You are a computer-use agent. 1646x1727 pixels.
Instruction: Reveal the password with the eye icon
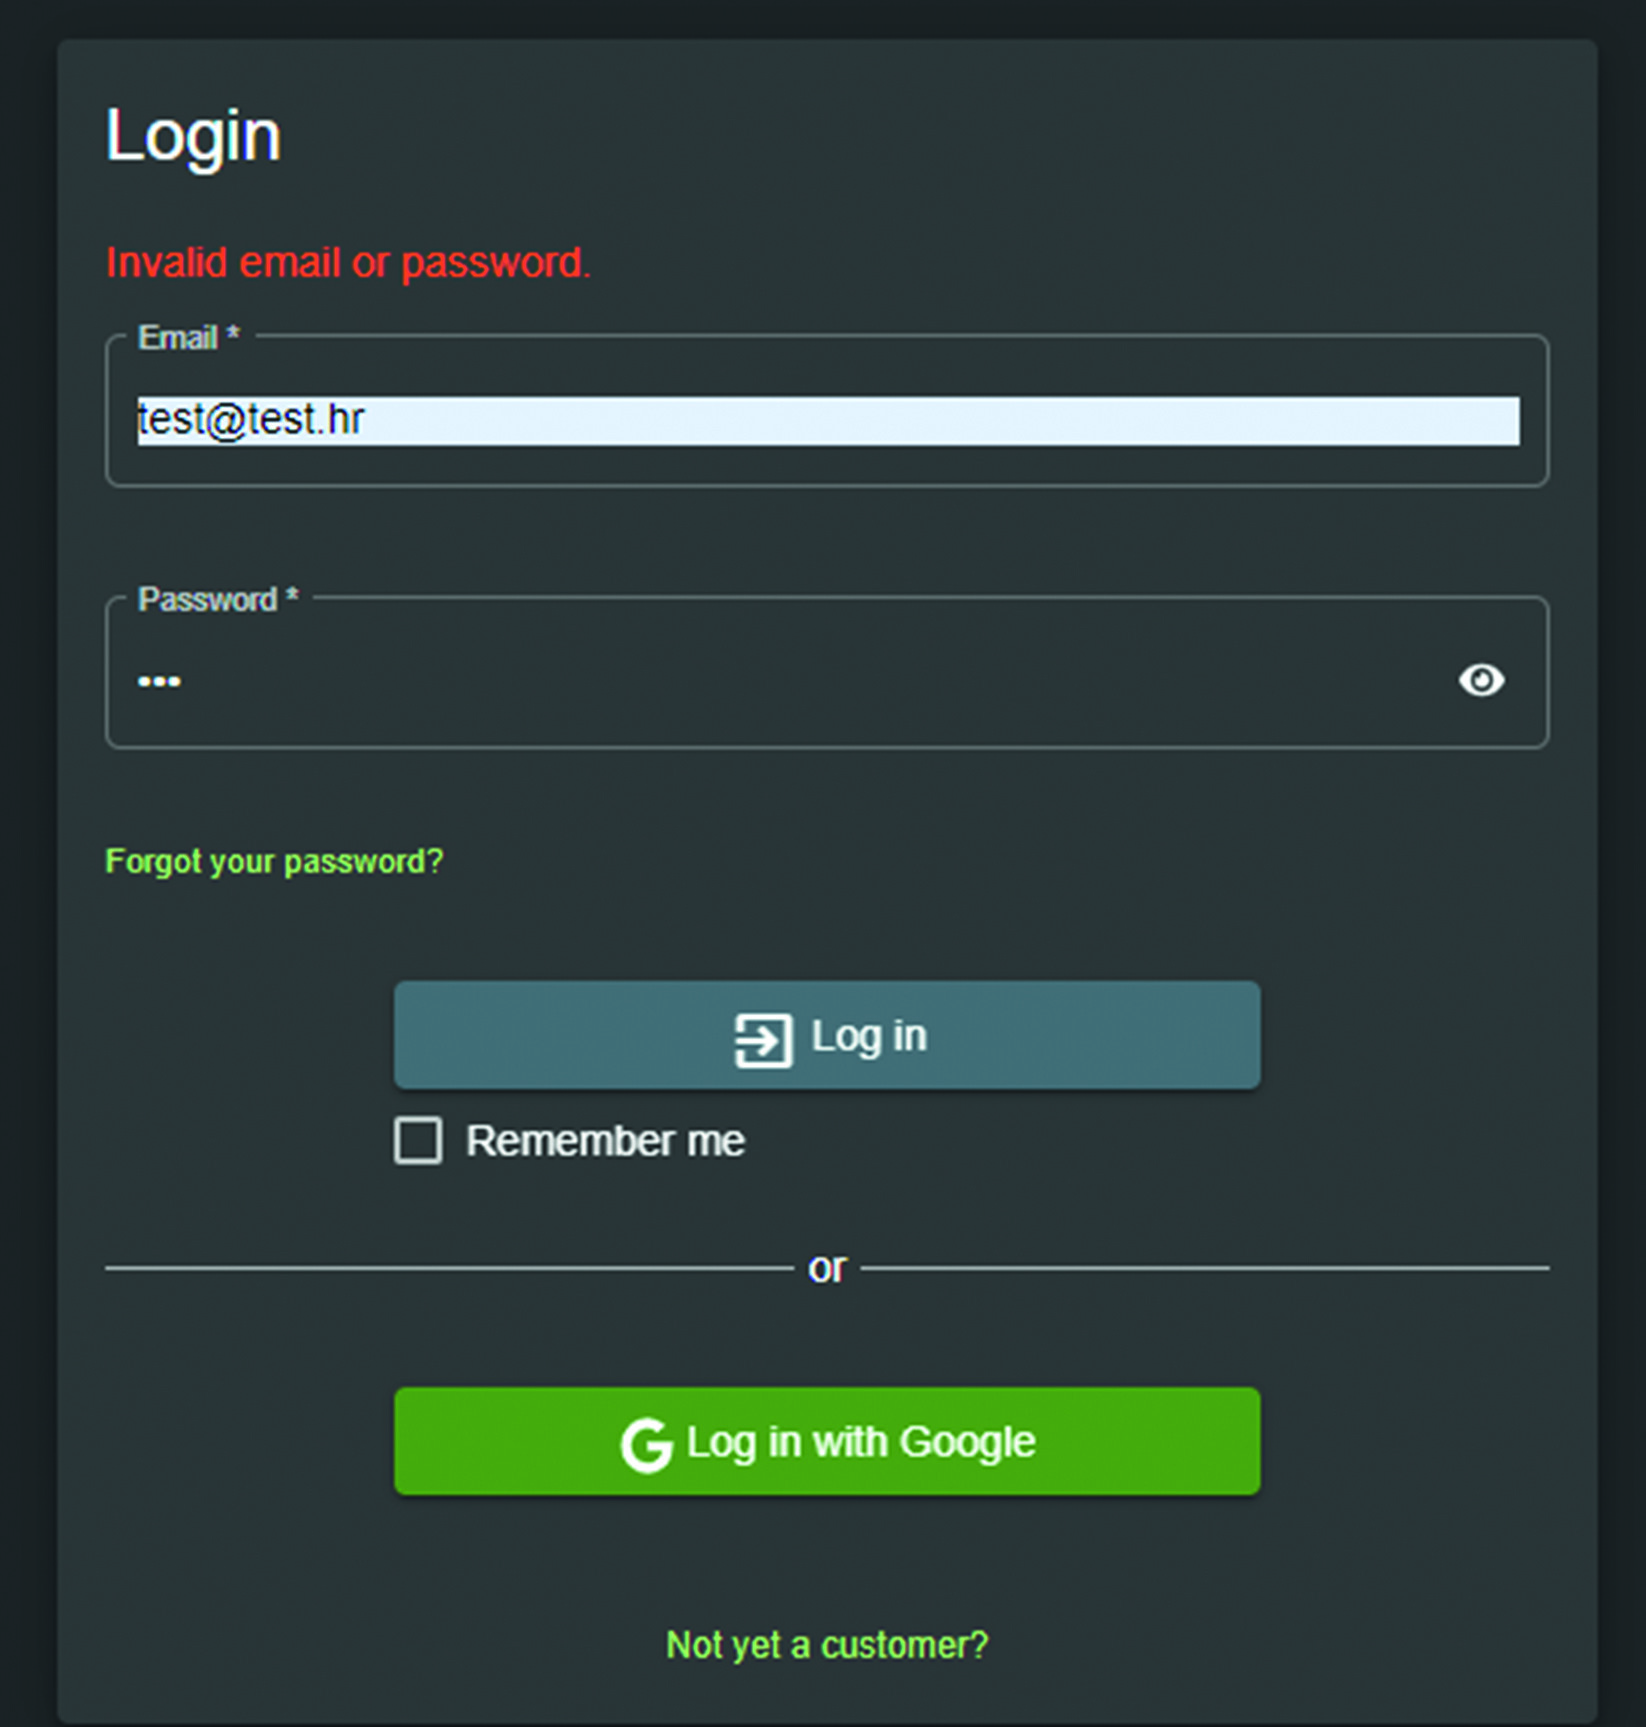click(x=1480, y=680)
